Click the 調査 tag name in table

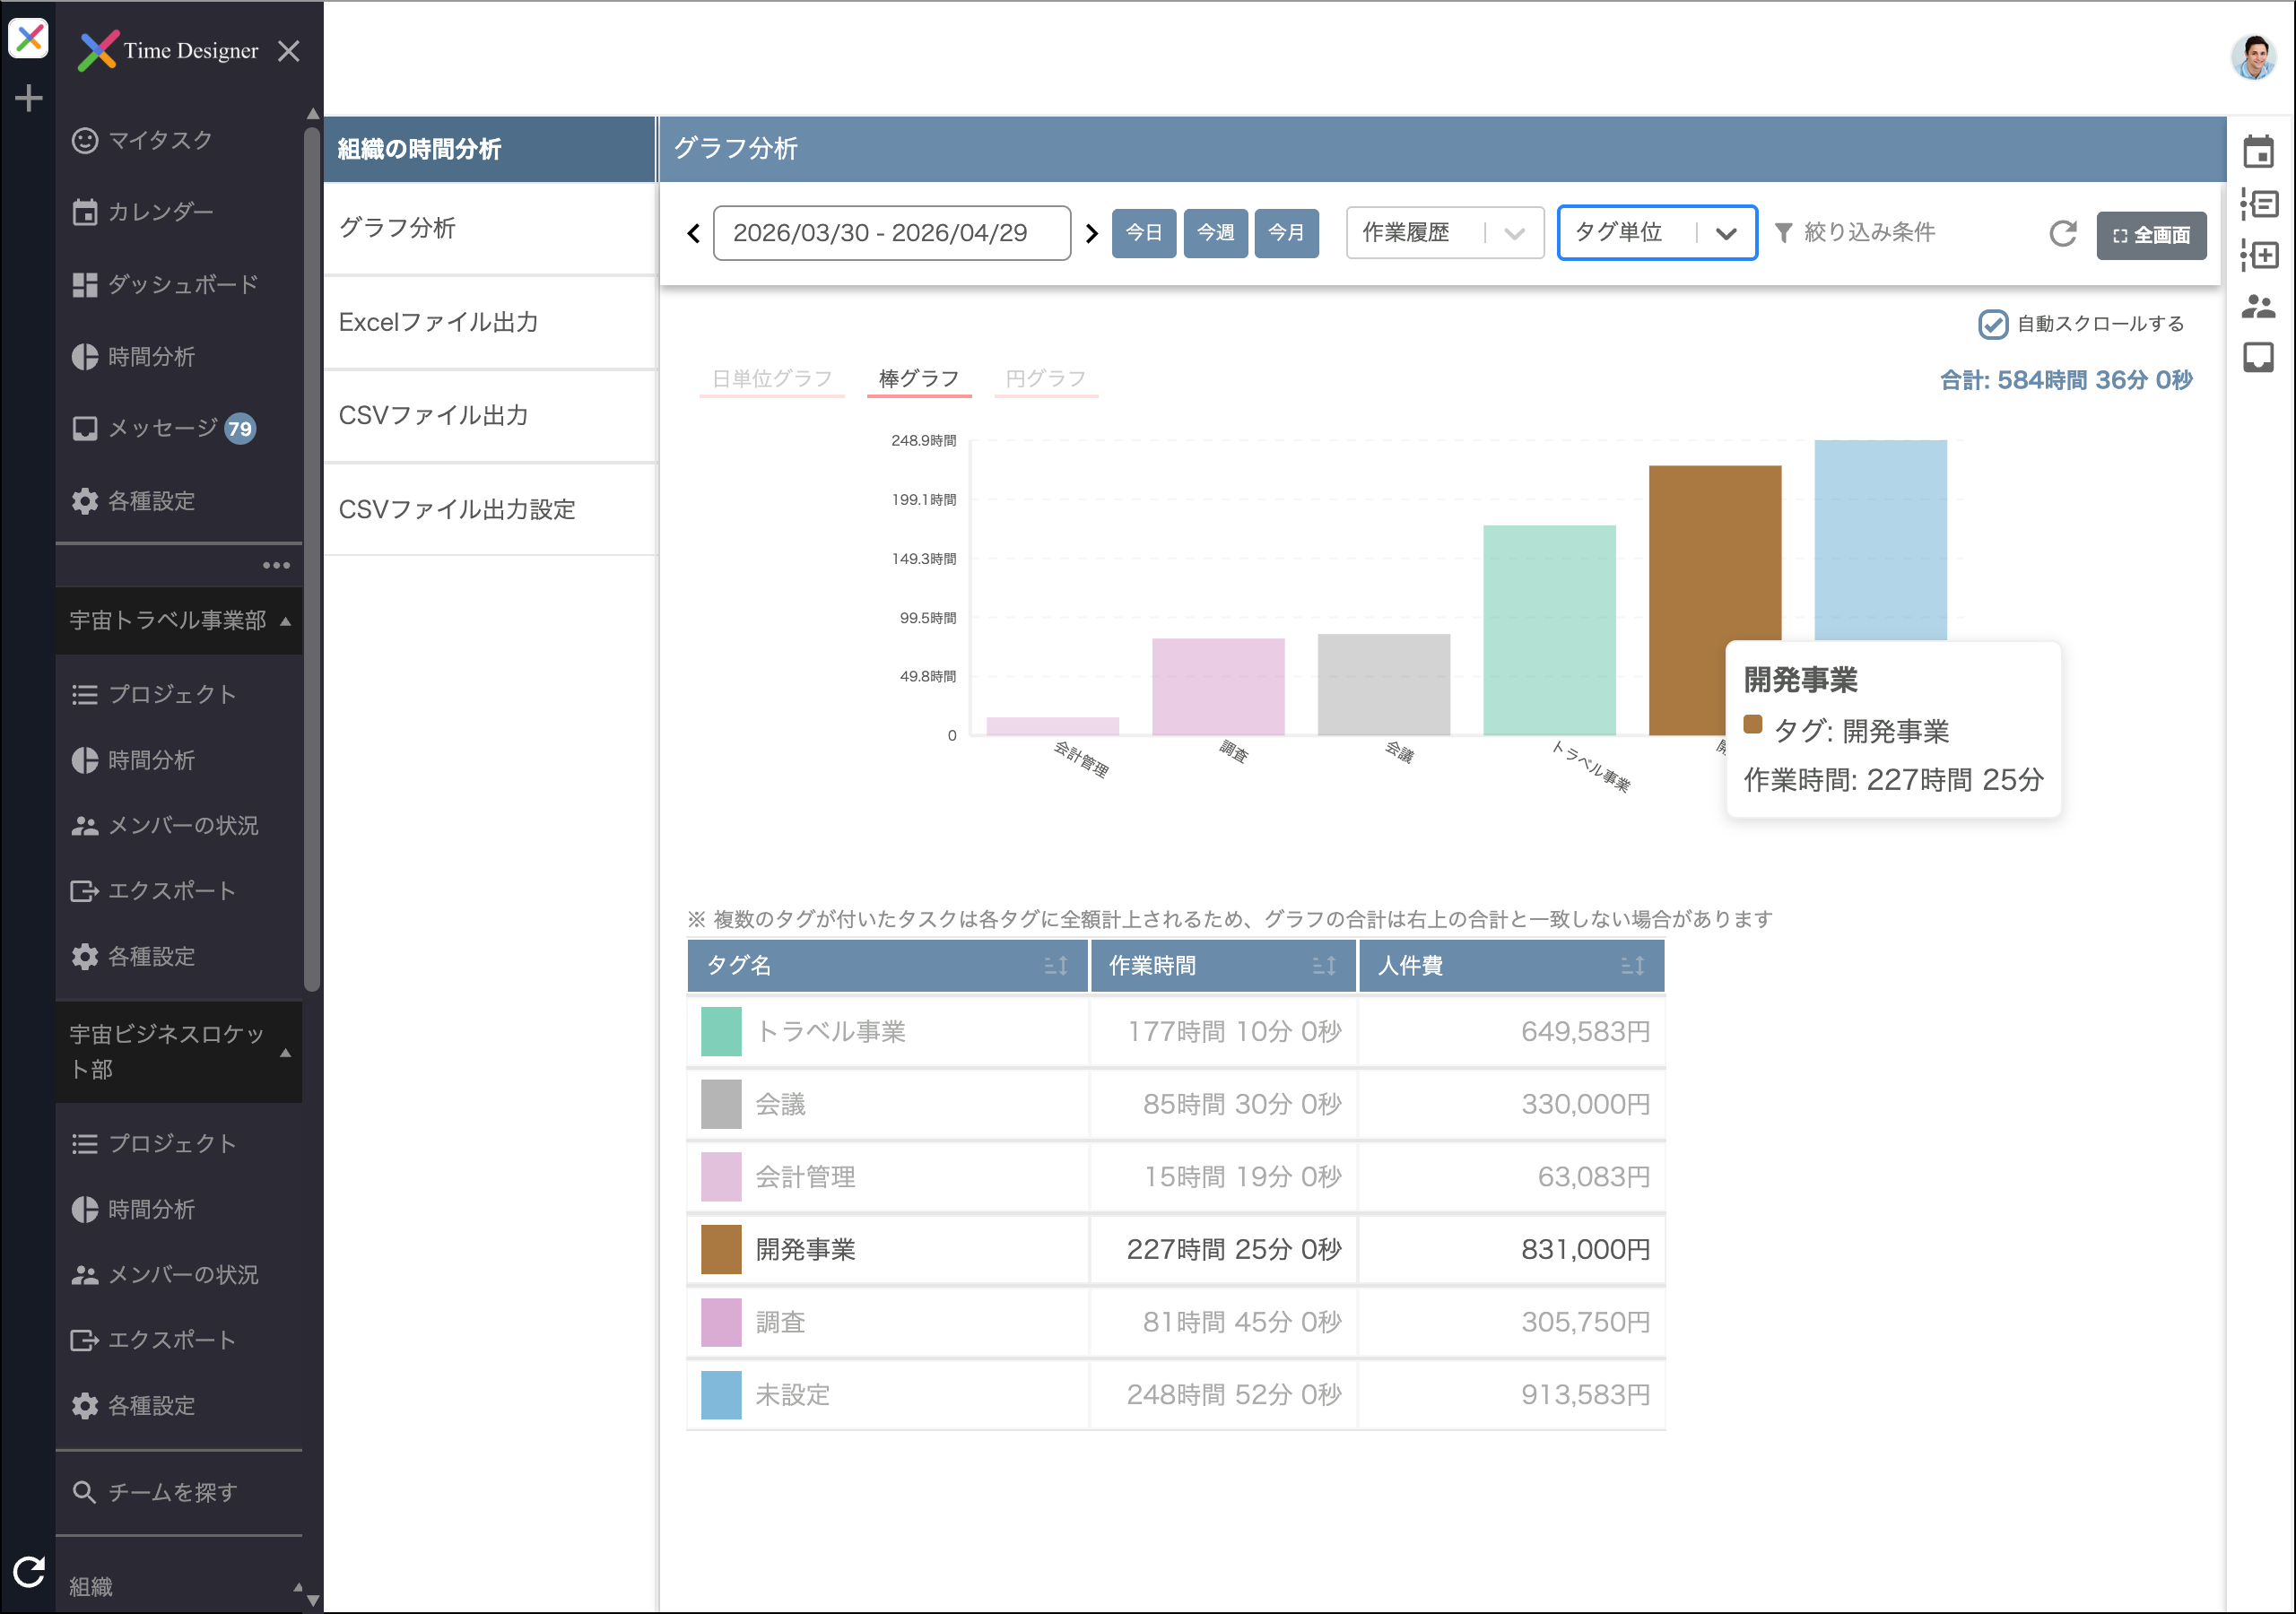(780, 1322)
